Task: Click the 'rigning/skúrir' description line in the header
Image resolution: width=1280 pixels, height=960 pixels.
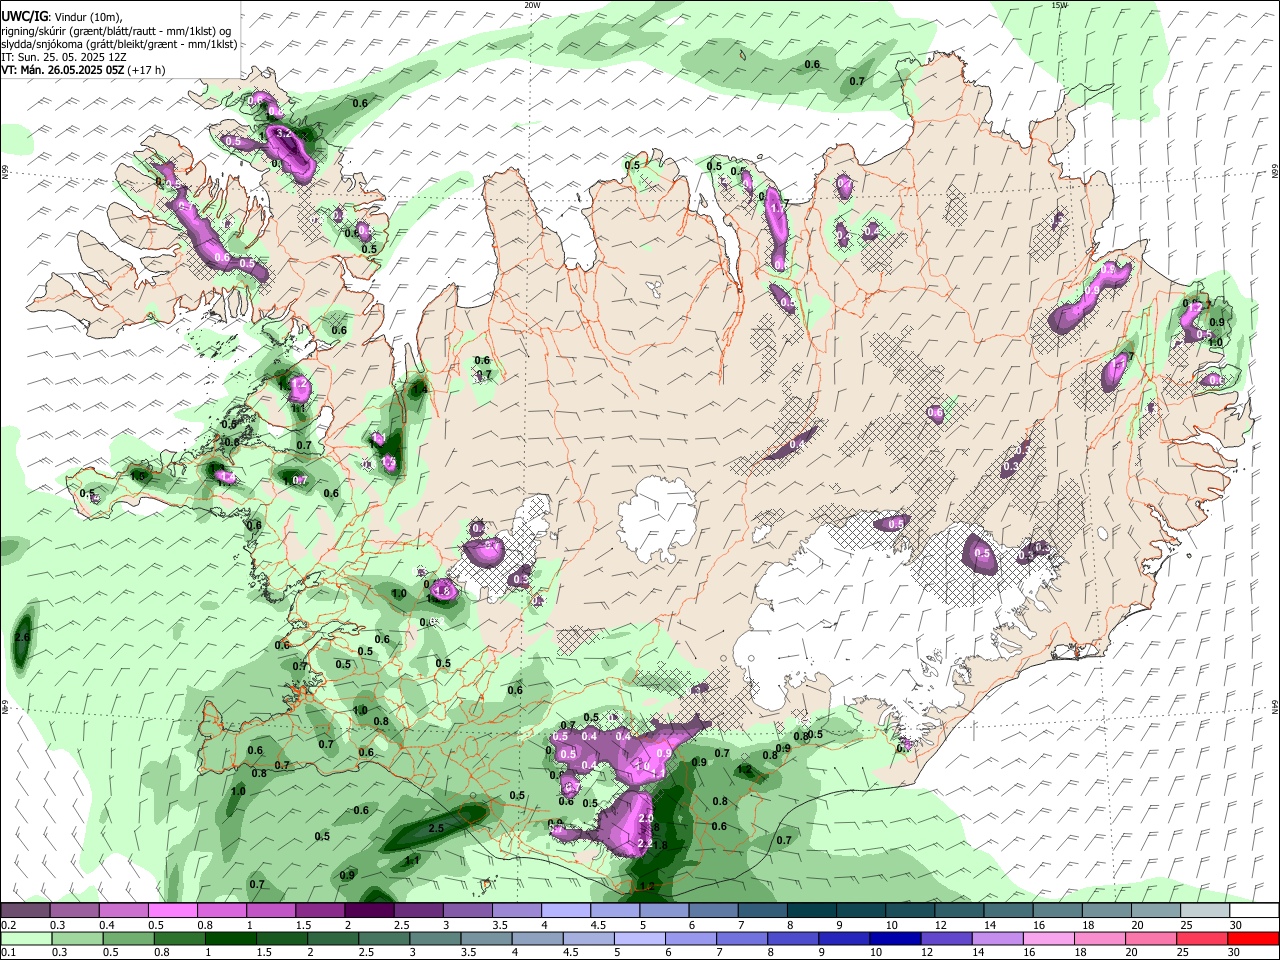Action: pyautogui.click(x=118, y=31)
